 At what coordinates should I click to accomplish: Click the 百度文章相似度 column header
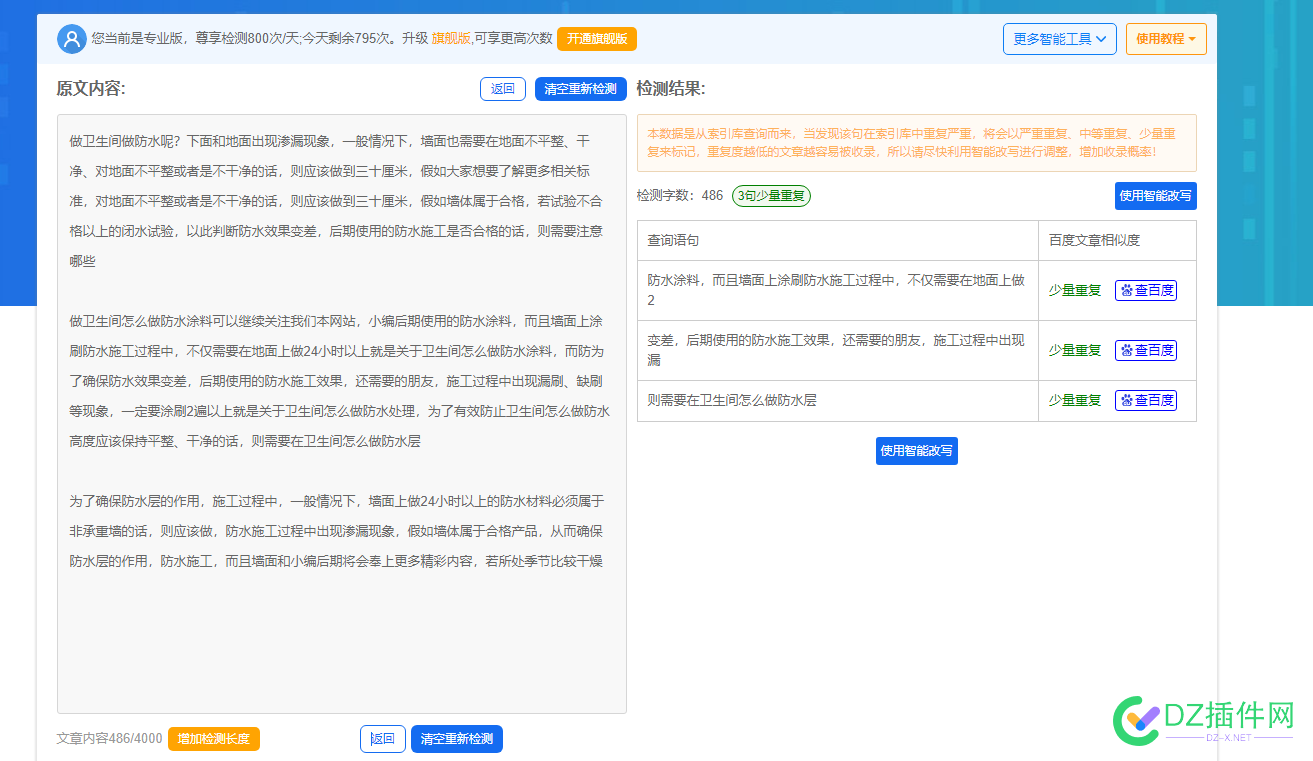click(x=1095, y=241)
